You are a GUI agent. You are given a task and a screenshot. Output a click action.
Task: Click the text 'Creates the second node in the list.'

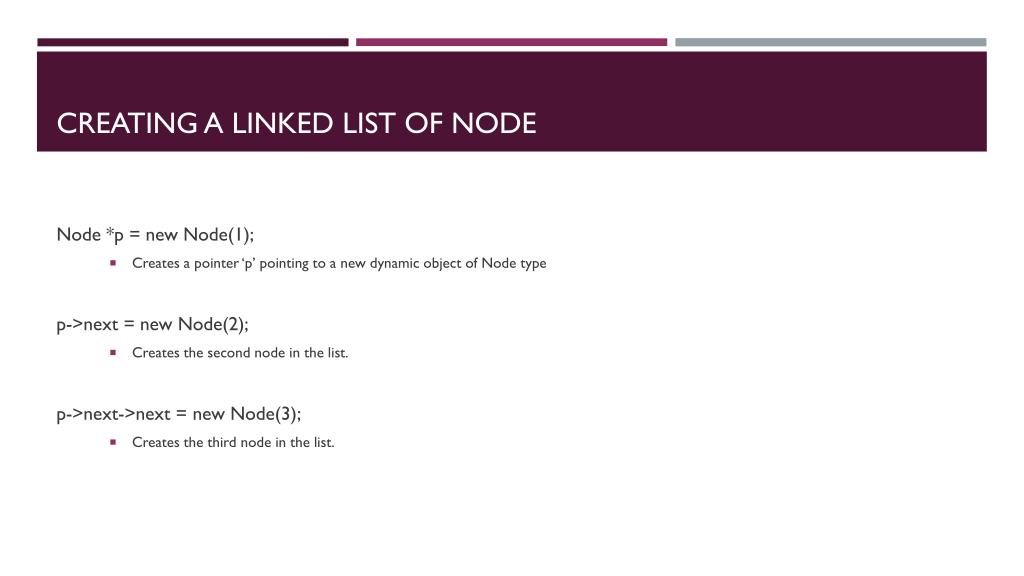click(x=240, y=353)
